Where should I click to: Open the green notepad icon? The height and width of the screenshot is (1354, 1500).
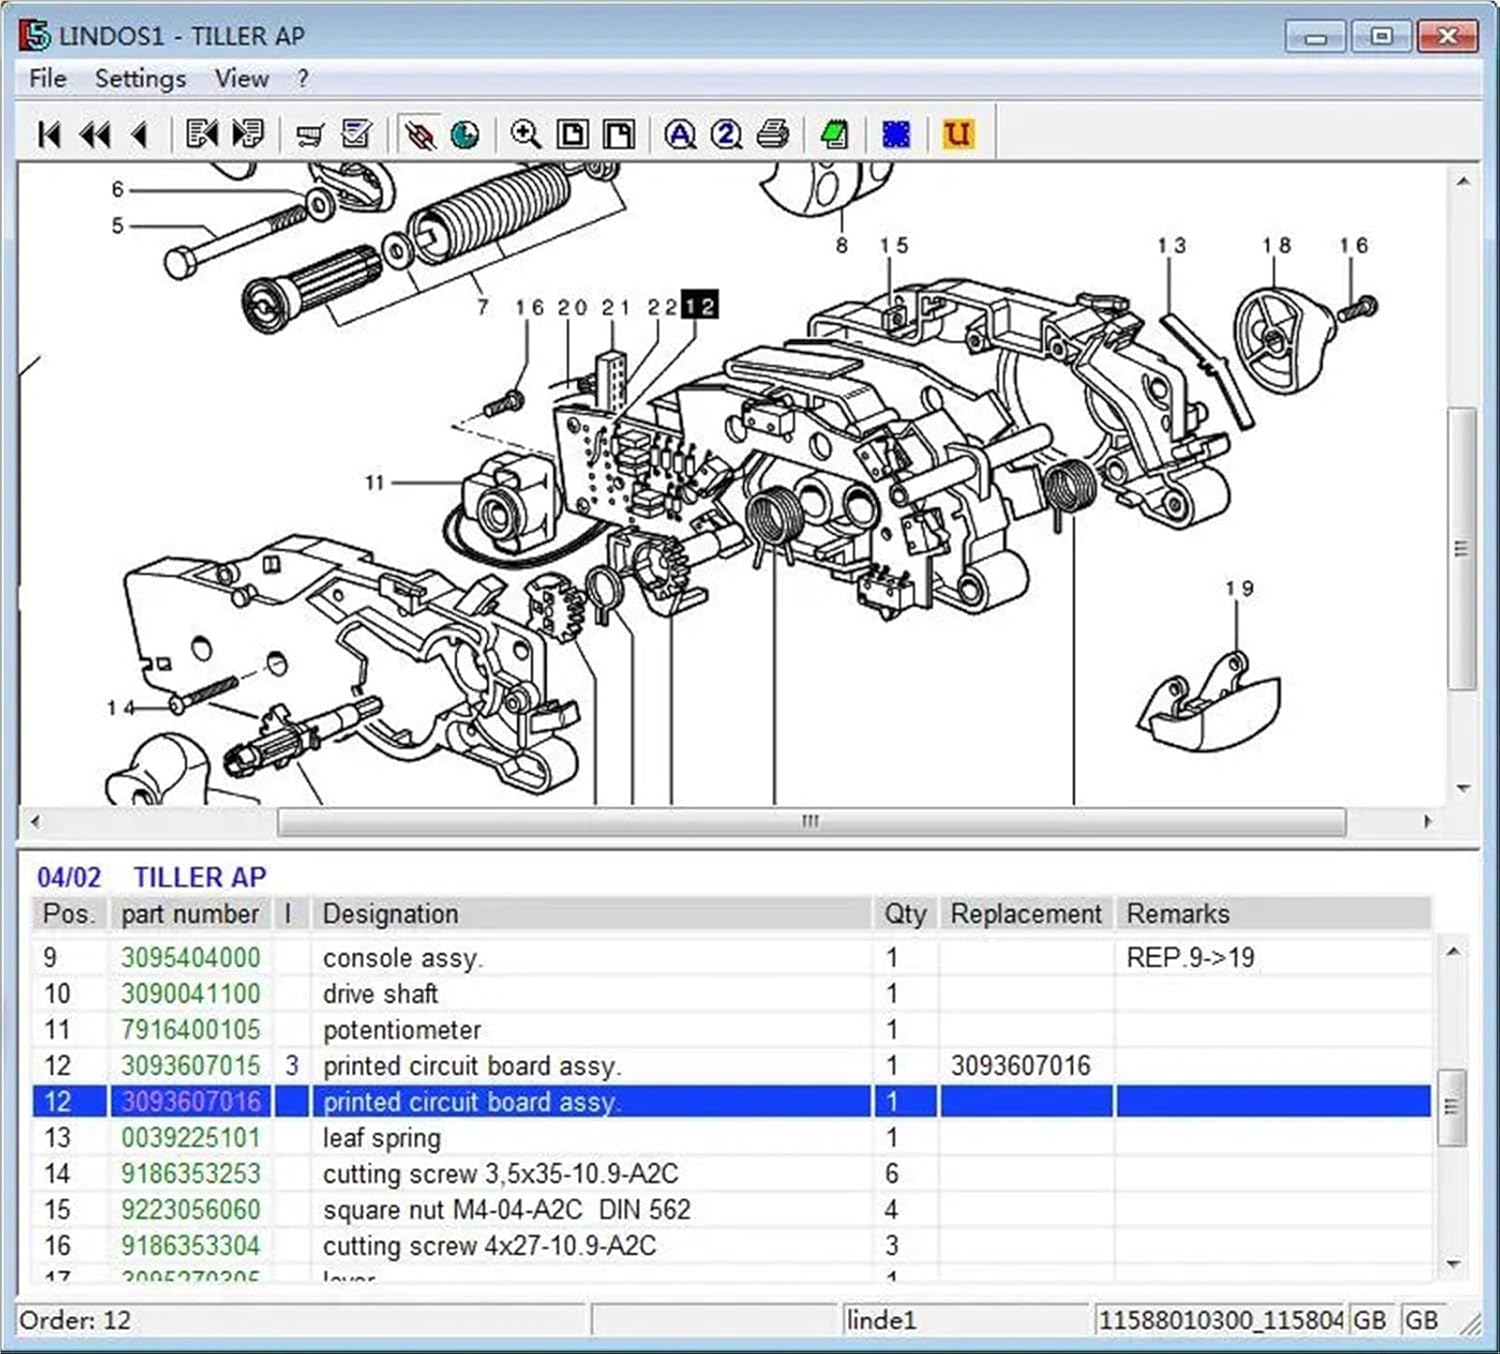(834, 134)
